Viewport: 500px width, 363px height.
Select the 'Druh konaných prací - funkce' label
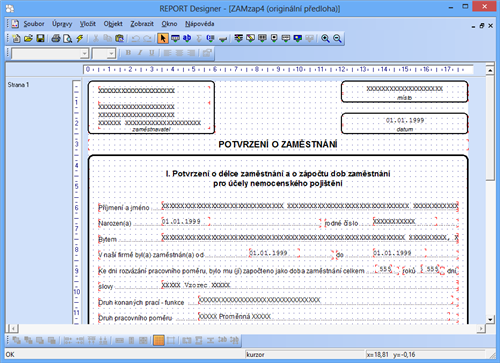[x=141, y=303]
